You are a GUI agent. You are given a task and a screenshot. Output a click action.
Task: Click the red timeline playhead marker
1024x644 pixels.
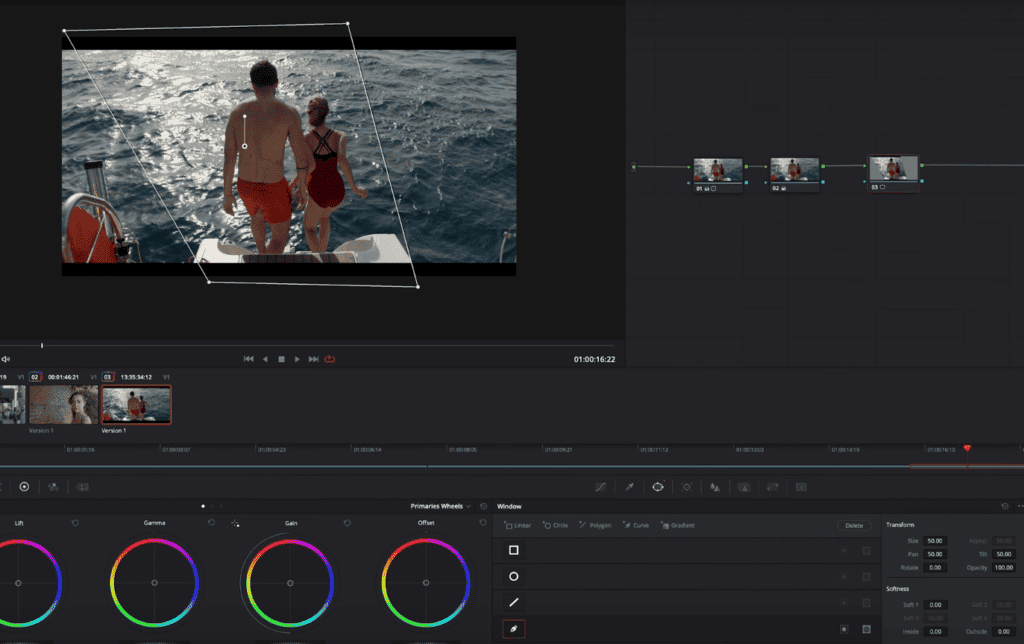pyautogui.click(x=967, y=448)
